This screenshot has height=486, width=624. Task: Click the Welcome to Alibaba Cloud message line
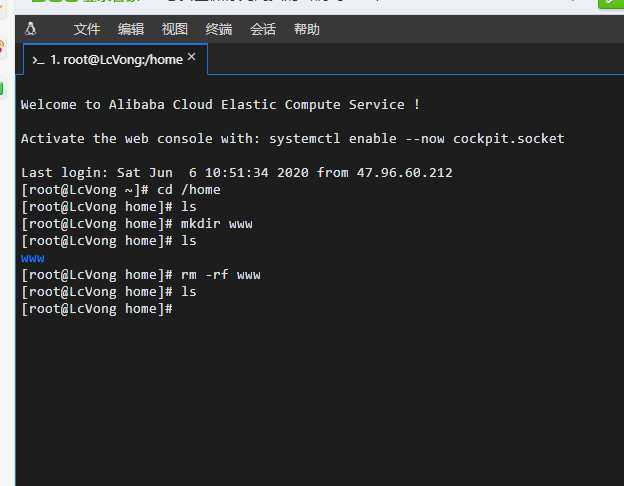220,105
